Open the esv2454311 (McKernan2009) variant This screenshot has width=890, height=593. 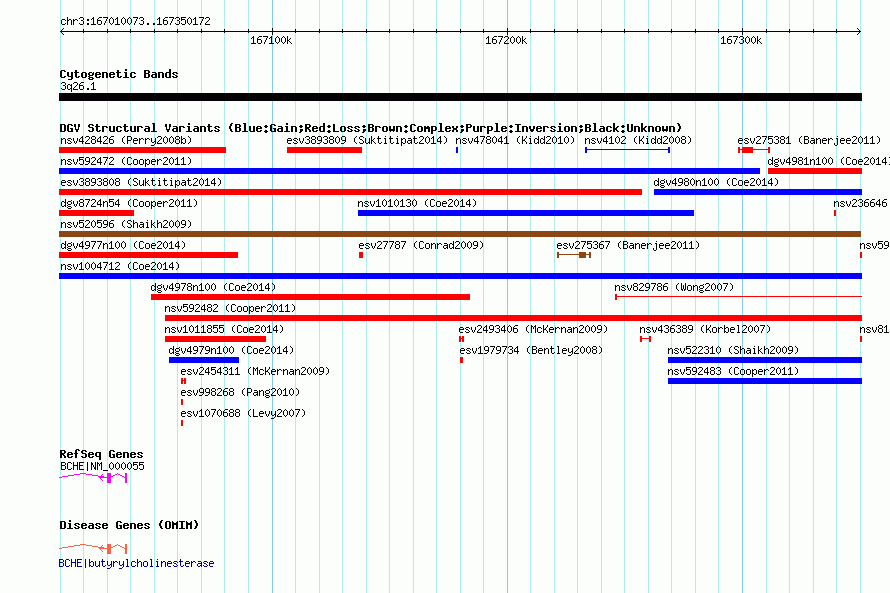point(255,371)
